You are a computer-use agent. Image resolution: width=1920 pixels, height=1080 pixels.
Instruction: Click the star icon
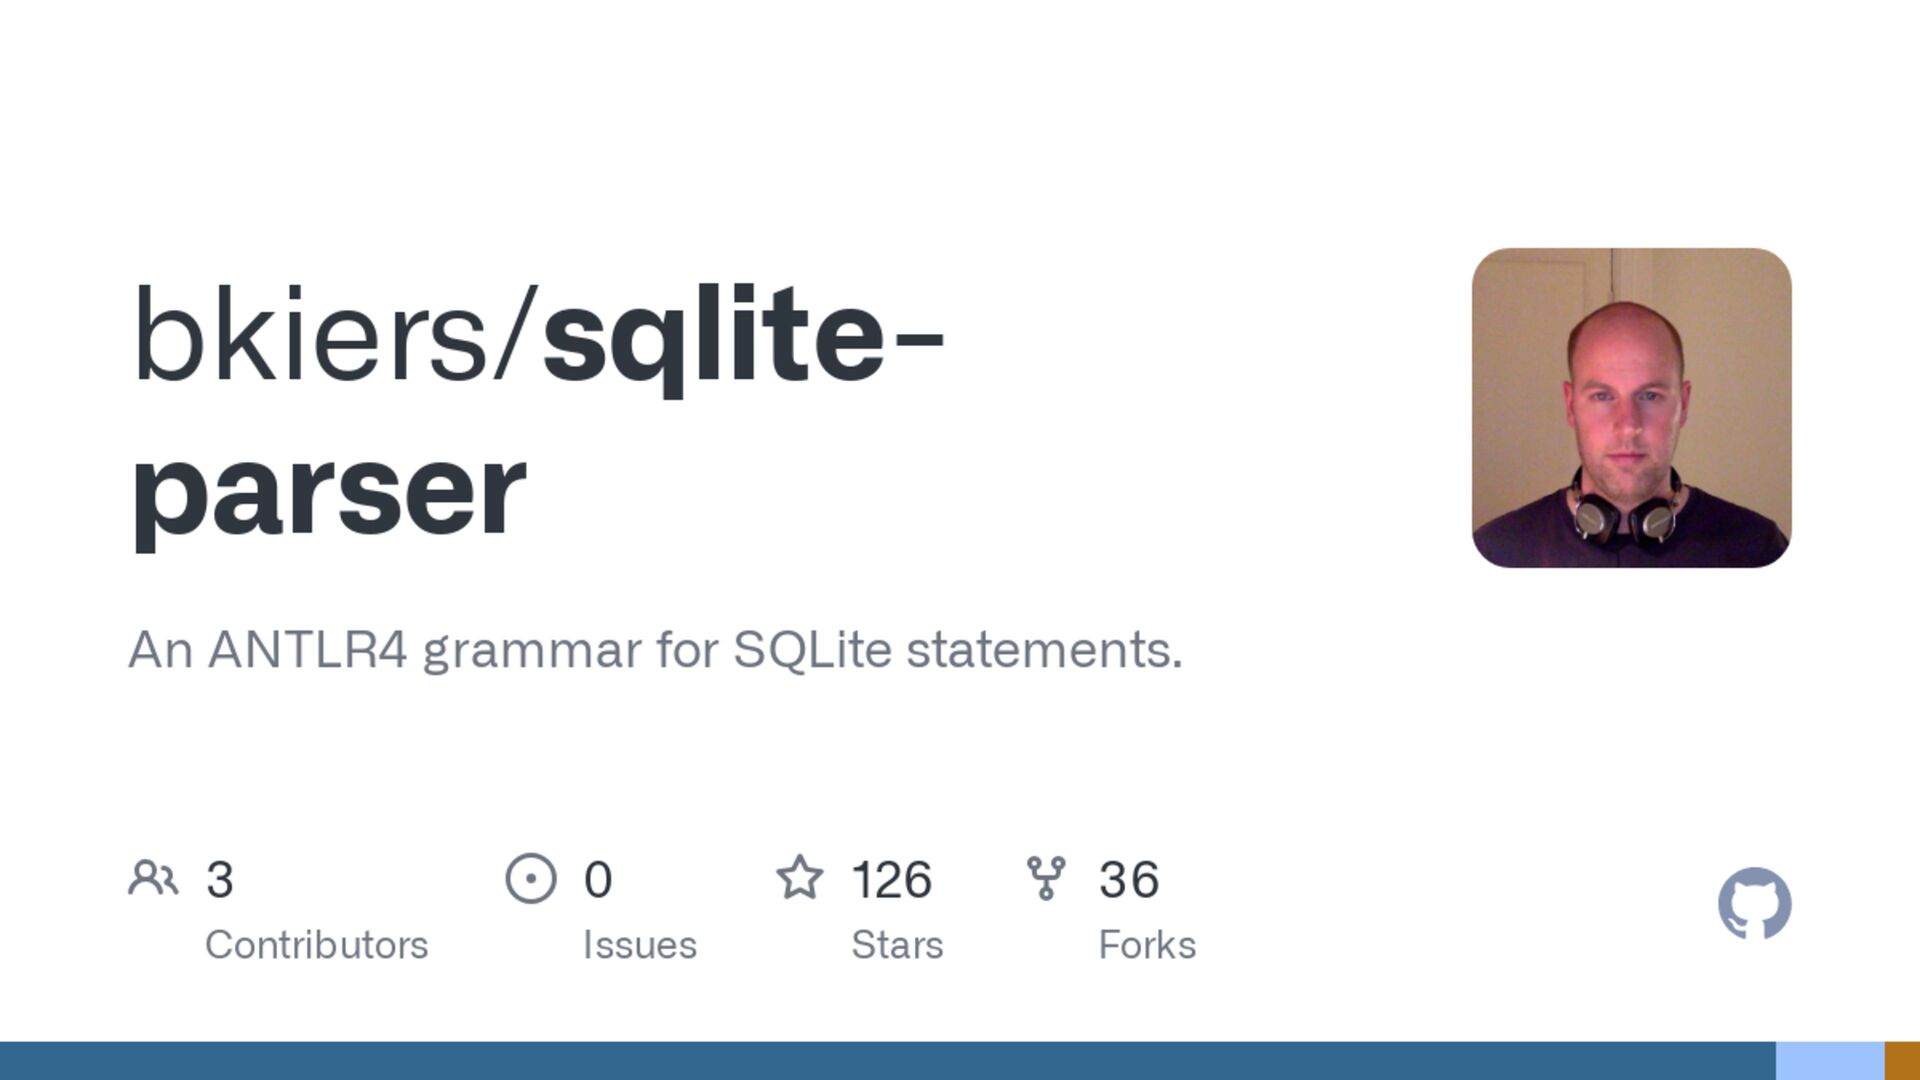pyautogui.click(x=799, y=878)
